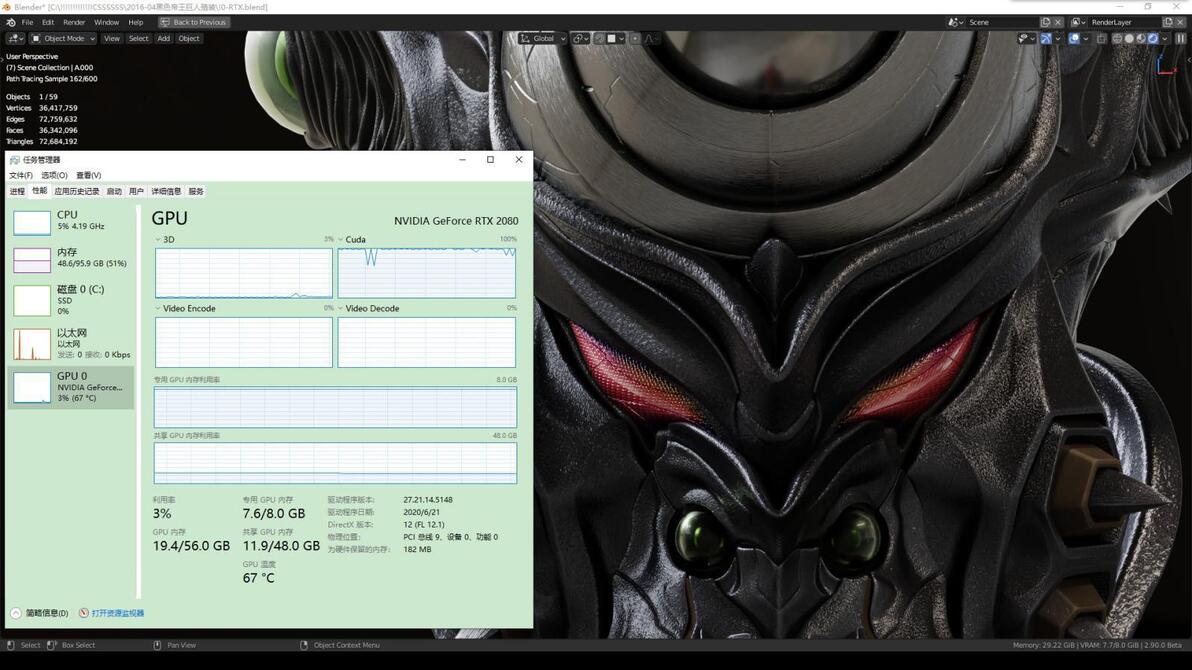1192x670 pixels.
Task: Open the resource monitor link icon
Action: [84, 613]
